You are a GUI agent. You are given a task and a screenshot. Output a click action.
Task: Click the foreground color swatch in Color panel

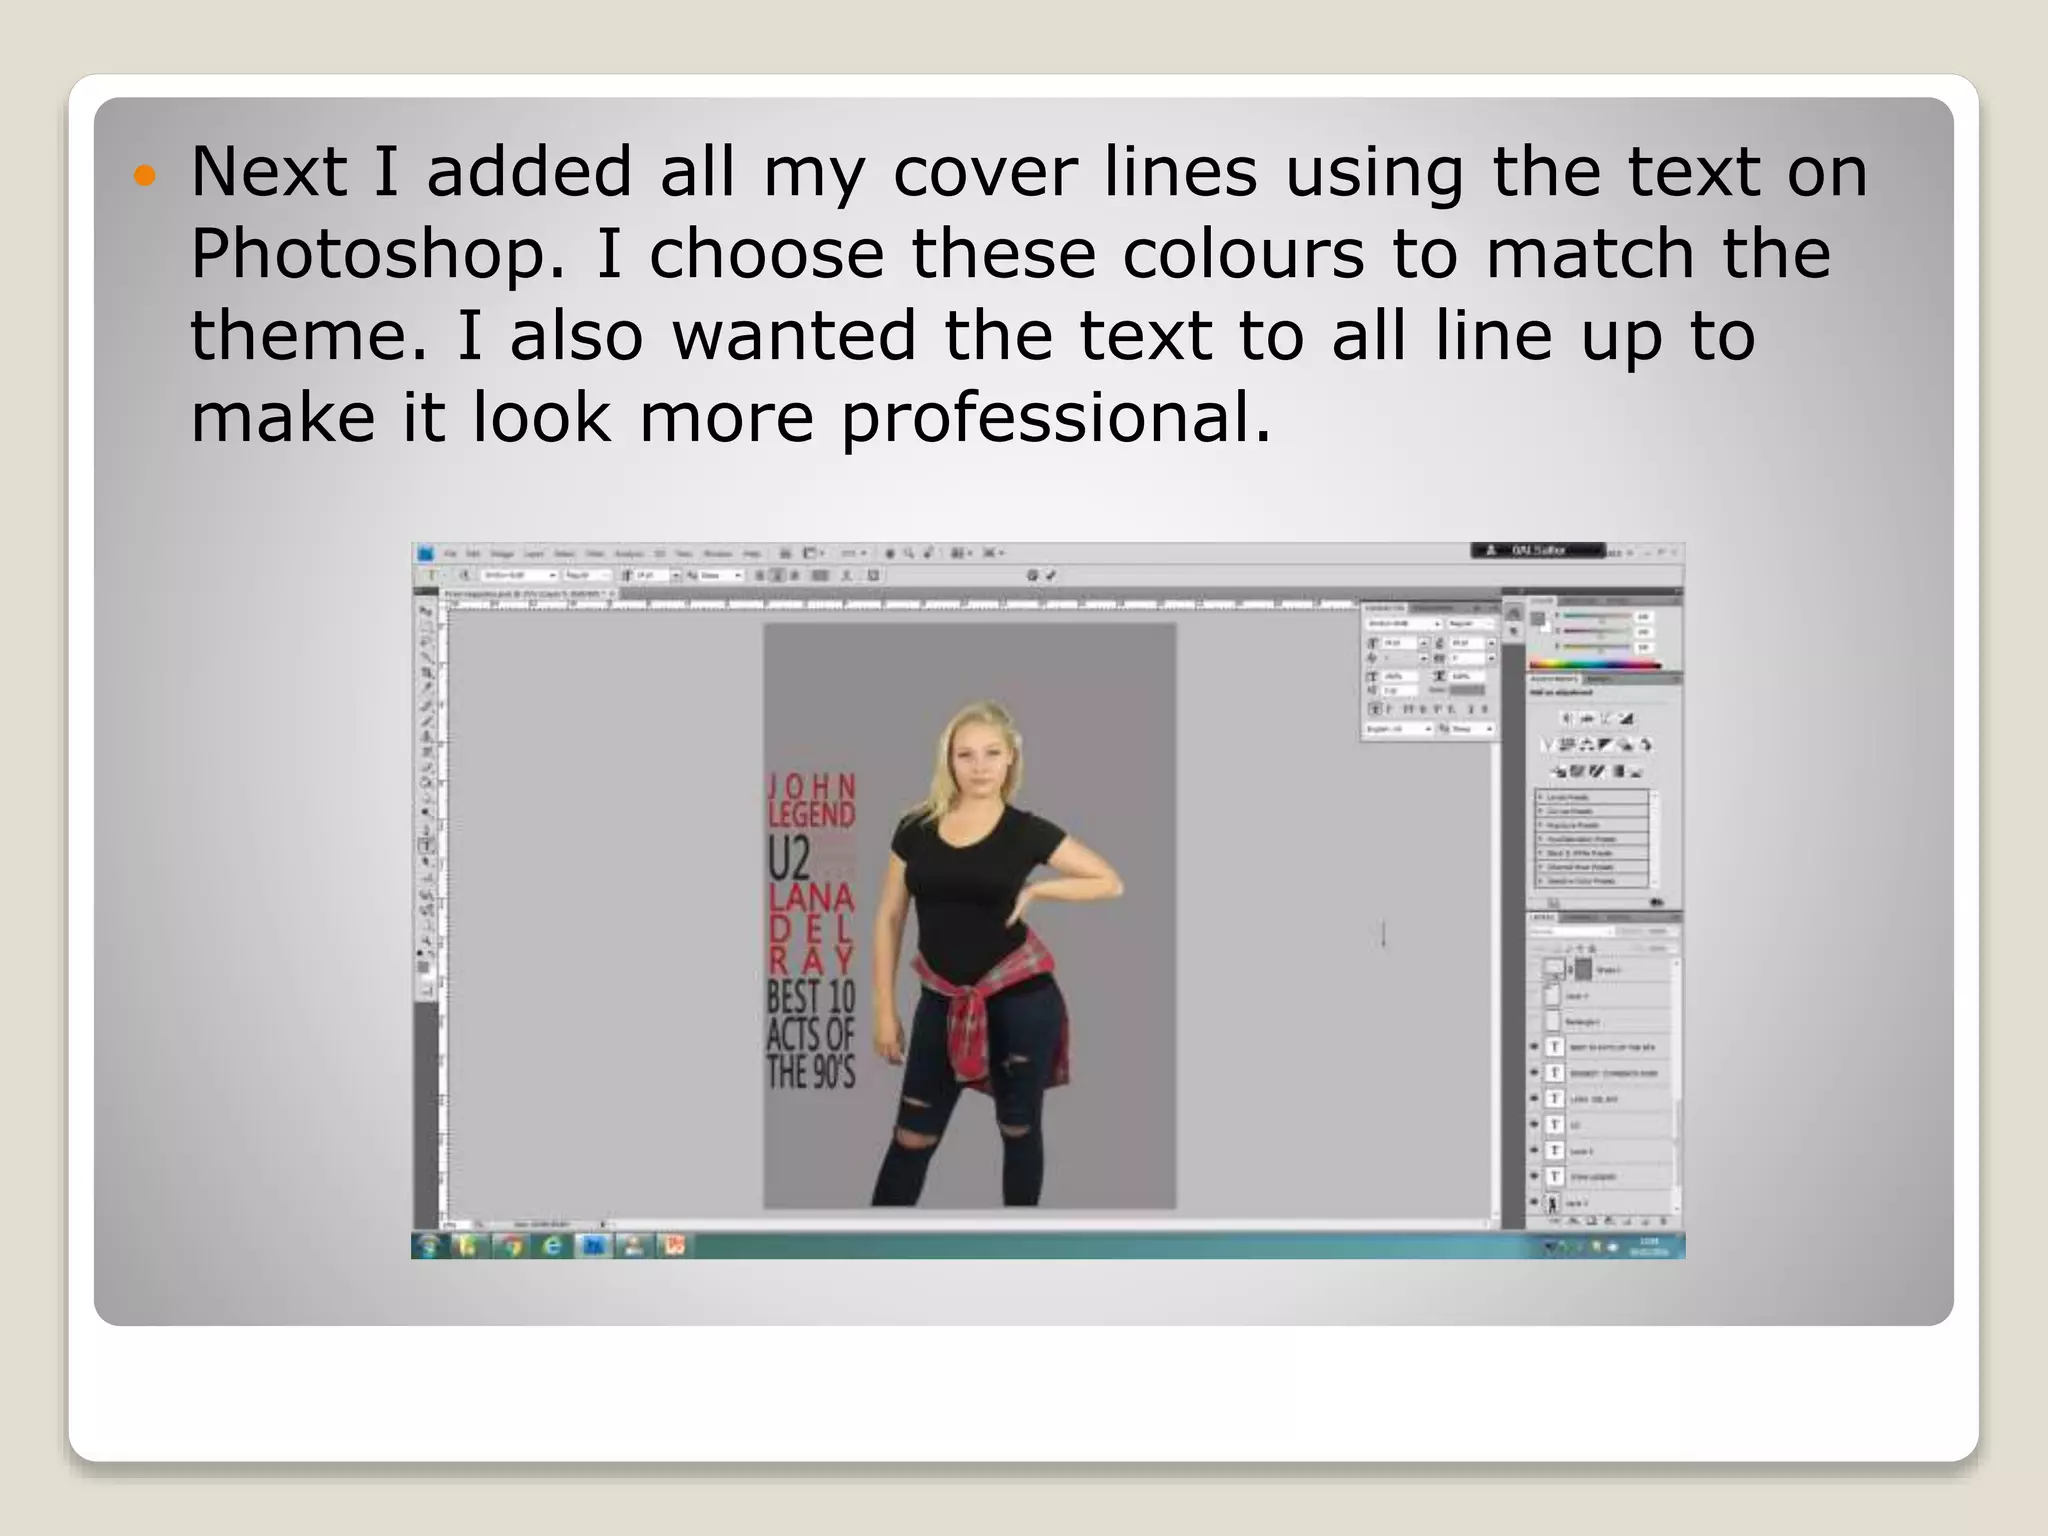pyautogui.click(x=1538, y=618)
